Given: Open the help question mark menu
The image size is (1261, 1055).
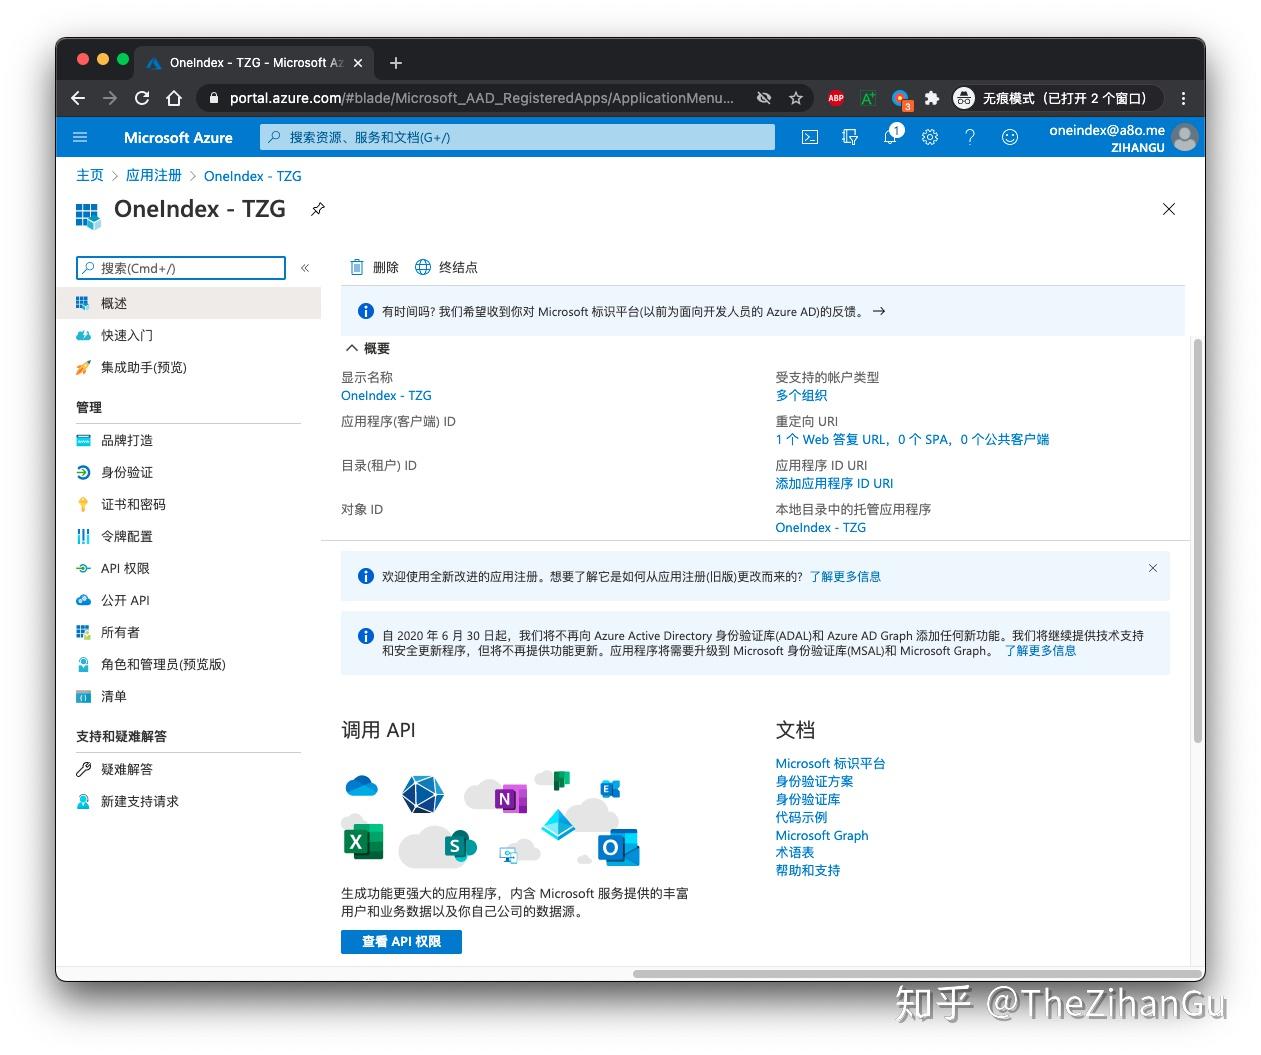Looking at the screenshot, I should point(970,137).
